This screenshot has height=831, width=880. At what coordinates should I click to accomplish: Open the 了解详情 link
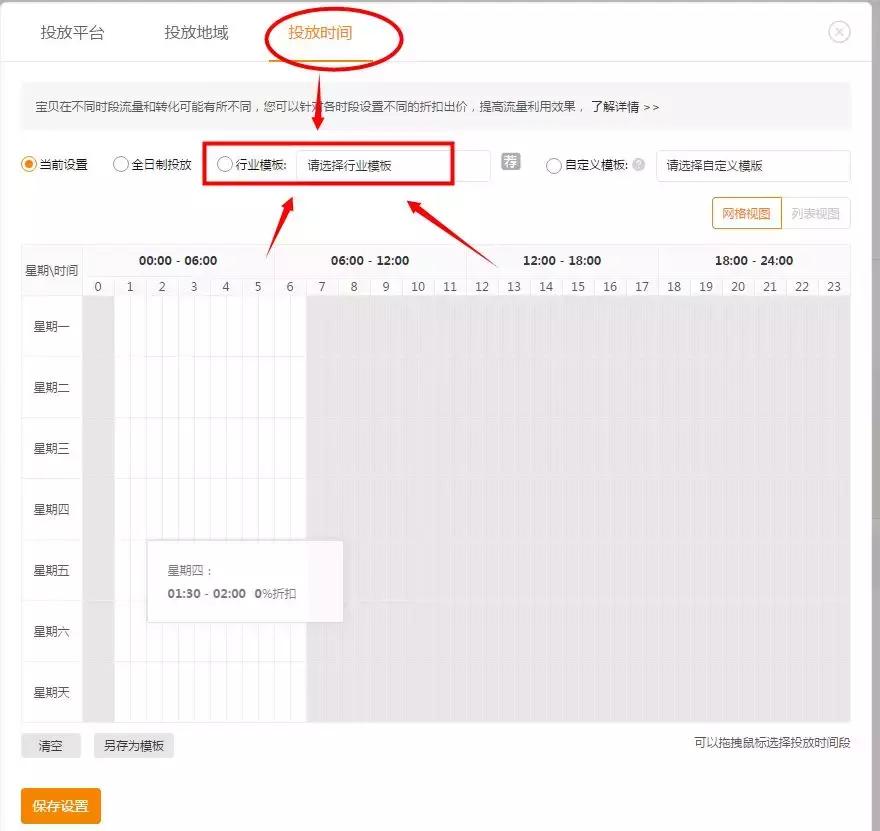coord(615,107)
